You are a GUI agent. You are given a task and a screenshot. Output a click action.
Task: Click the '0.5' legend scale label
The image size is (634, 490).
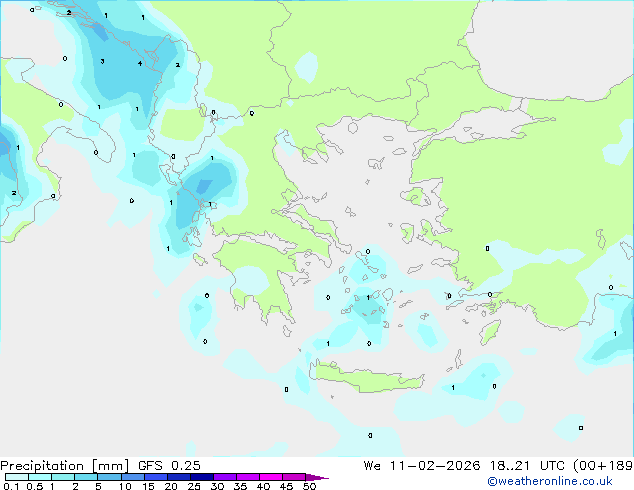35,486
